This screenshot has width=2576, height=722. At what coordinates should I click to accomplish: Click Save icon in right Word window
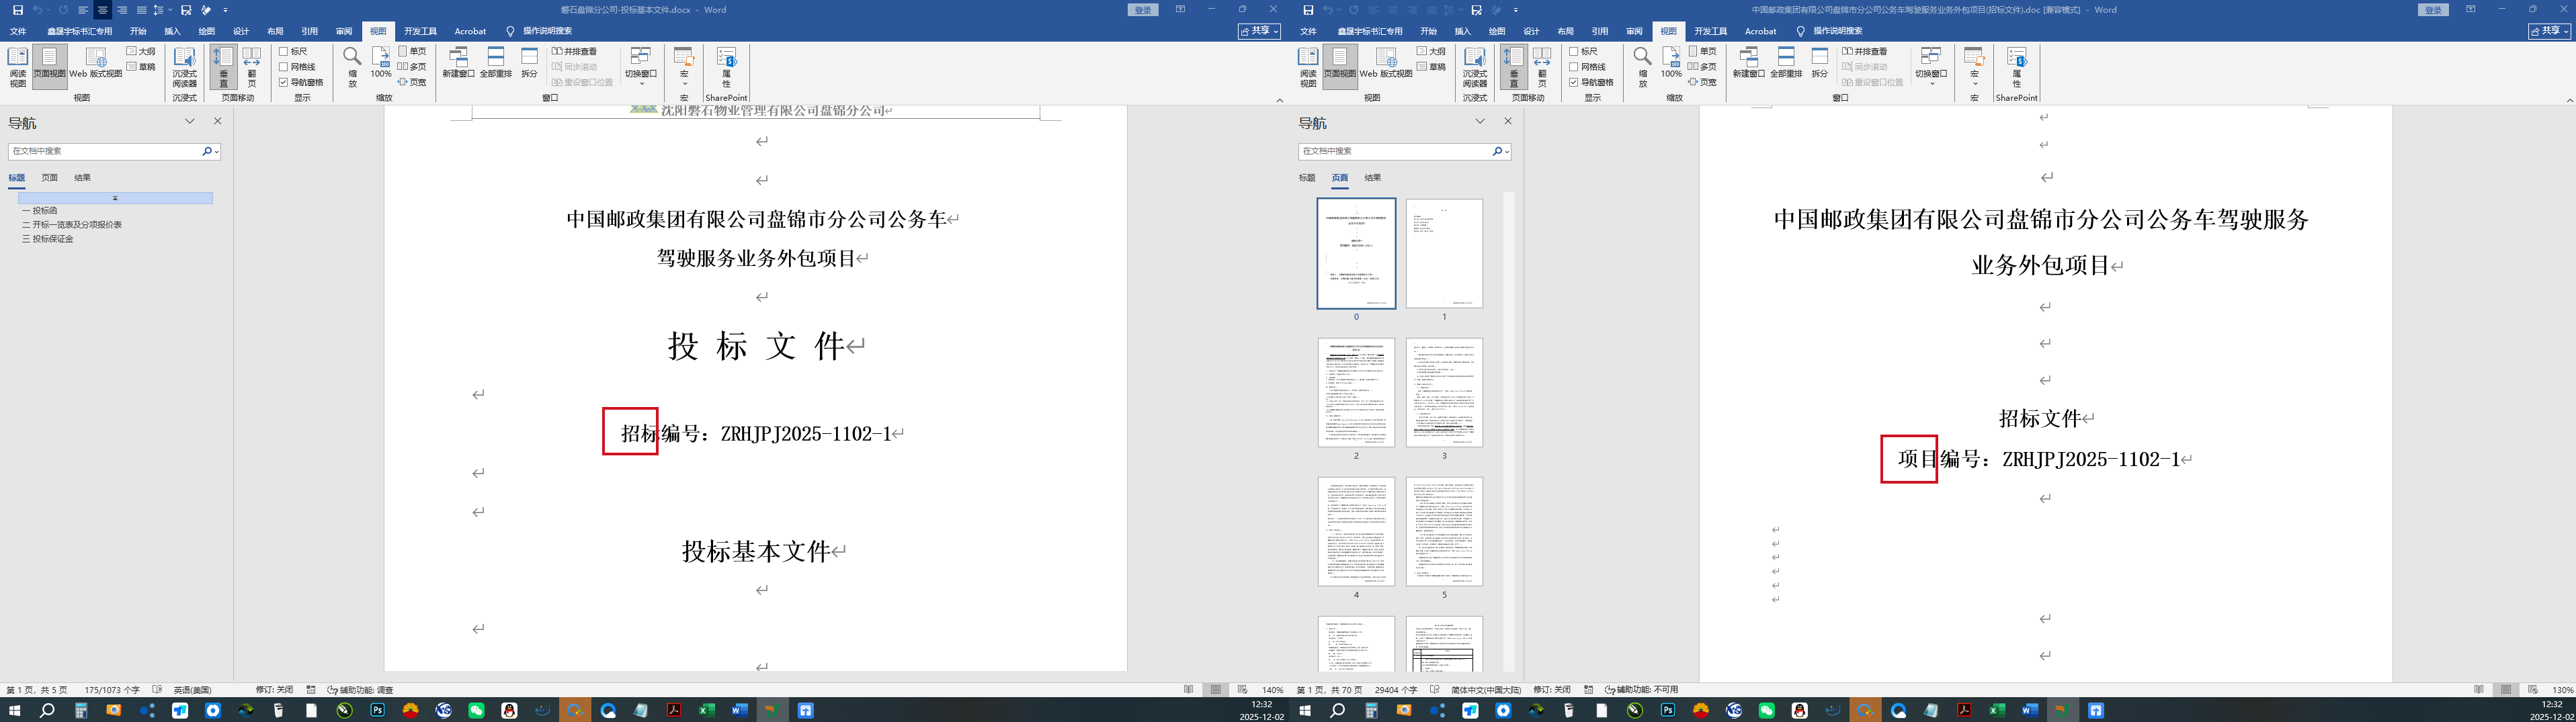pos(1308,10)
